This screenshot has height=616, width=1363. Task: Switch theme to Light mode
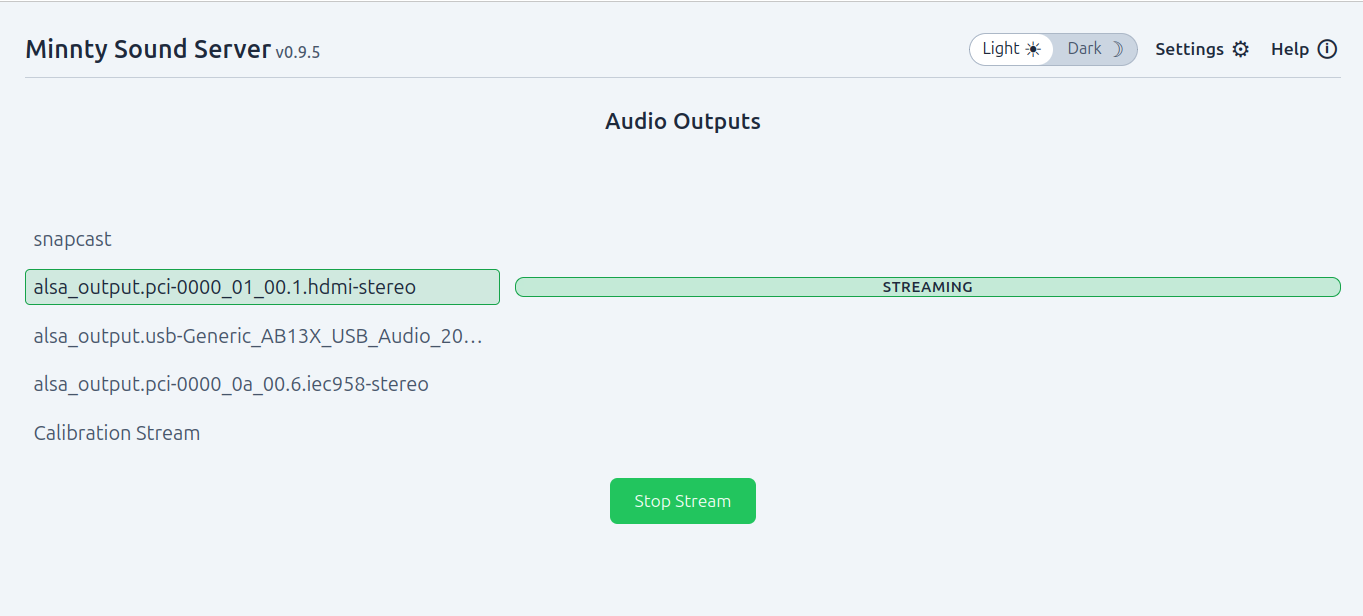pyautogui.click(x=1011, y=49)
